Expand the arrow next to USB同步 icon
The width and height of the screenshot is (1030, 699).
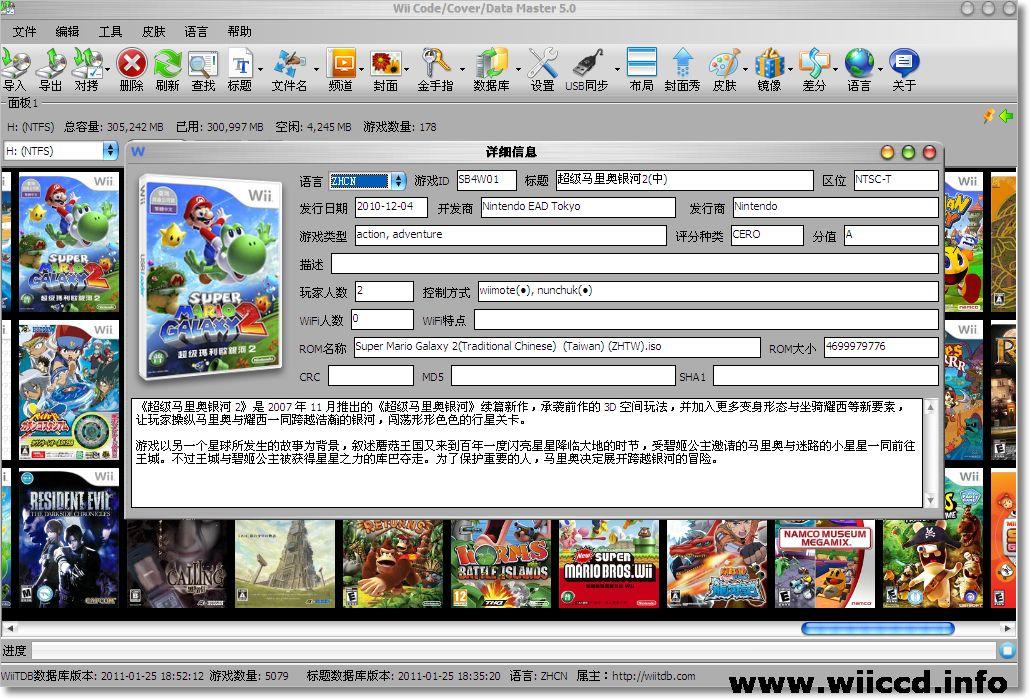point(617,69)
